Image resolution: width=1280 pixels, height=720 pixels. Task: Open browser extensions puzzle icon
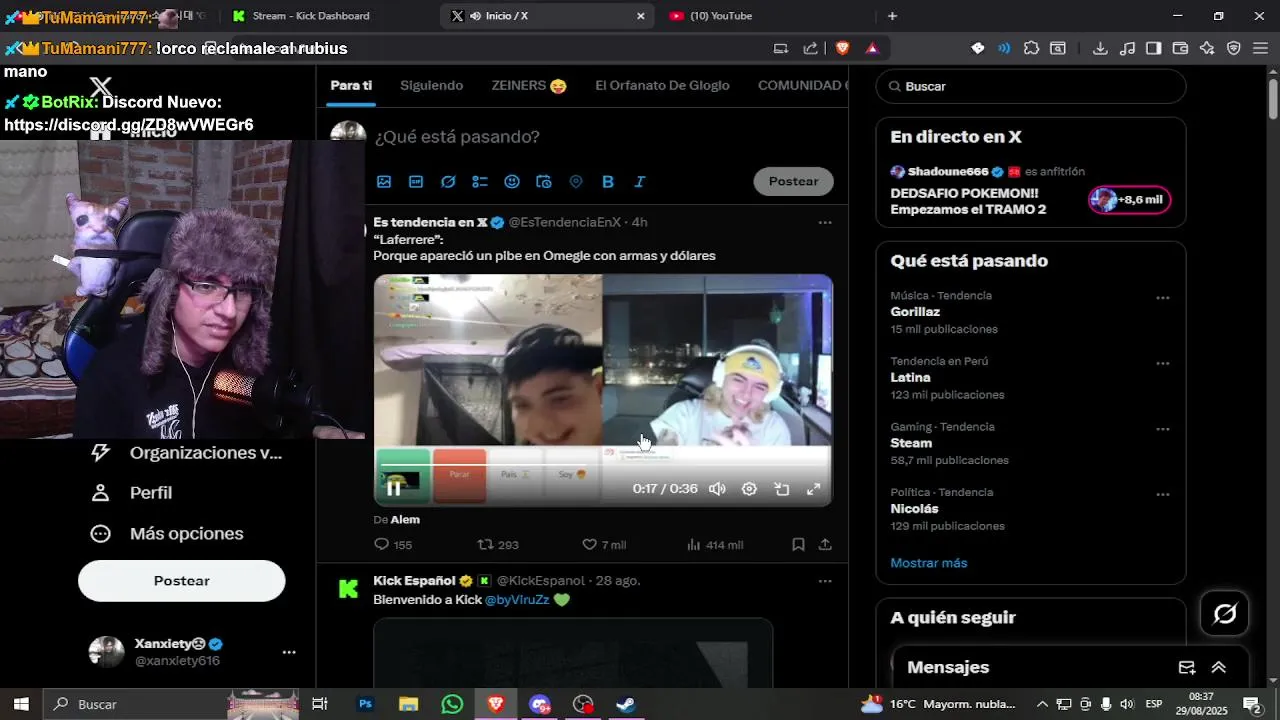[x=1032, y=48]
